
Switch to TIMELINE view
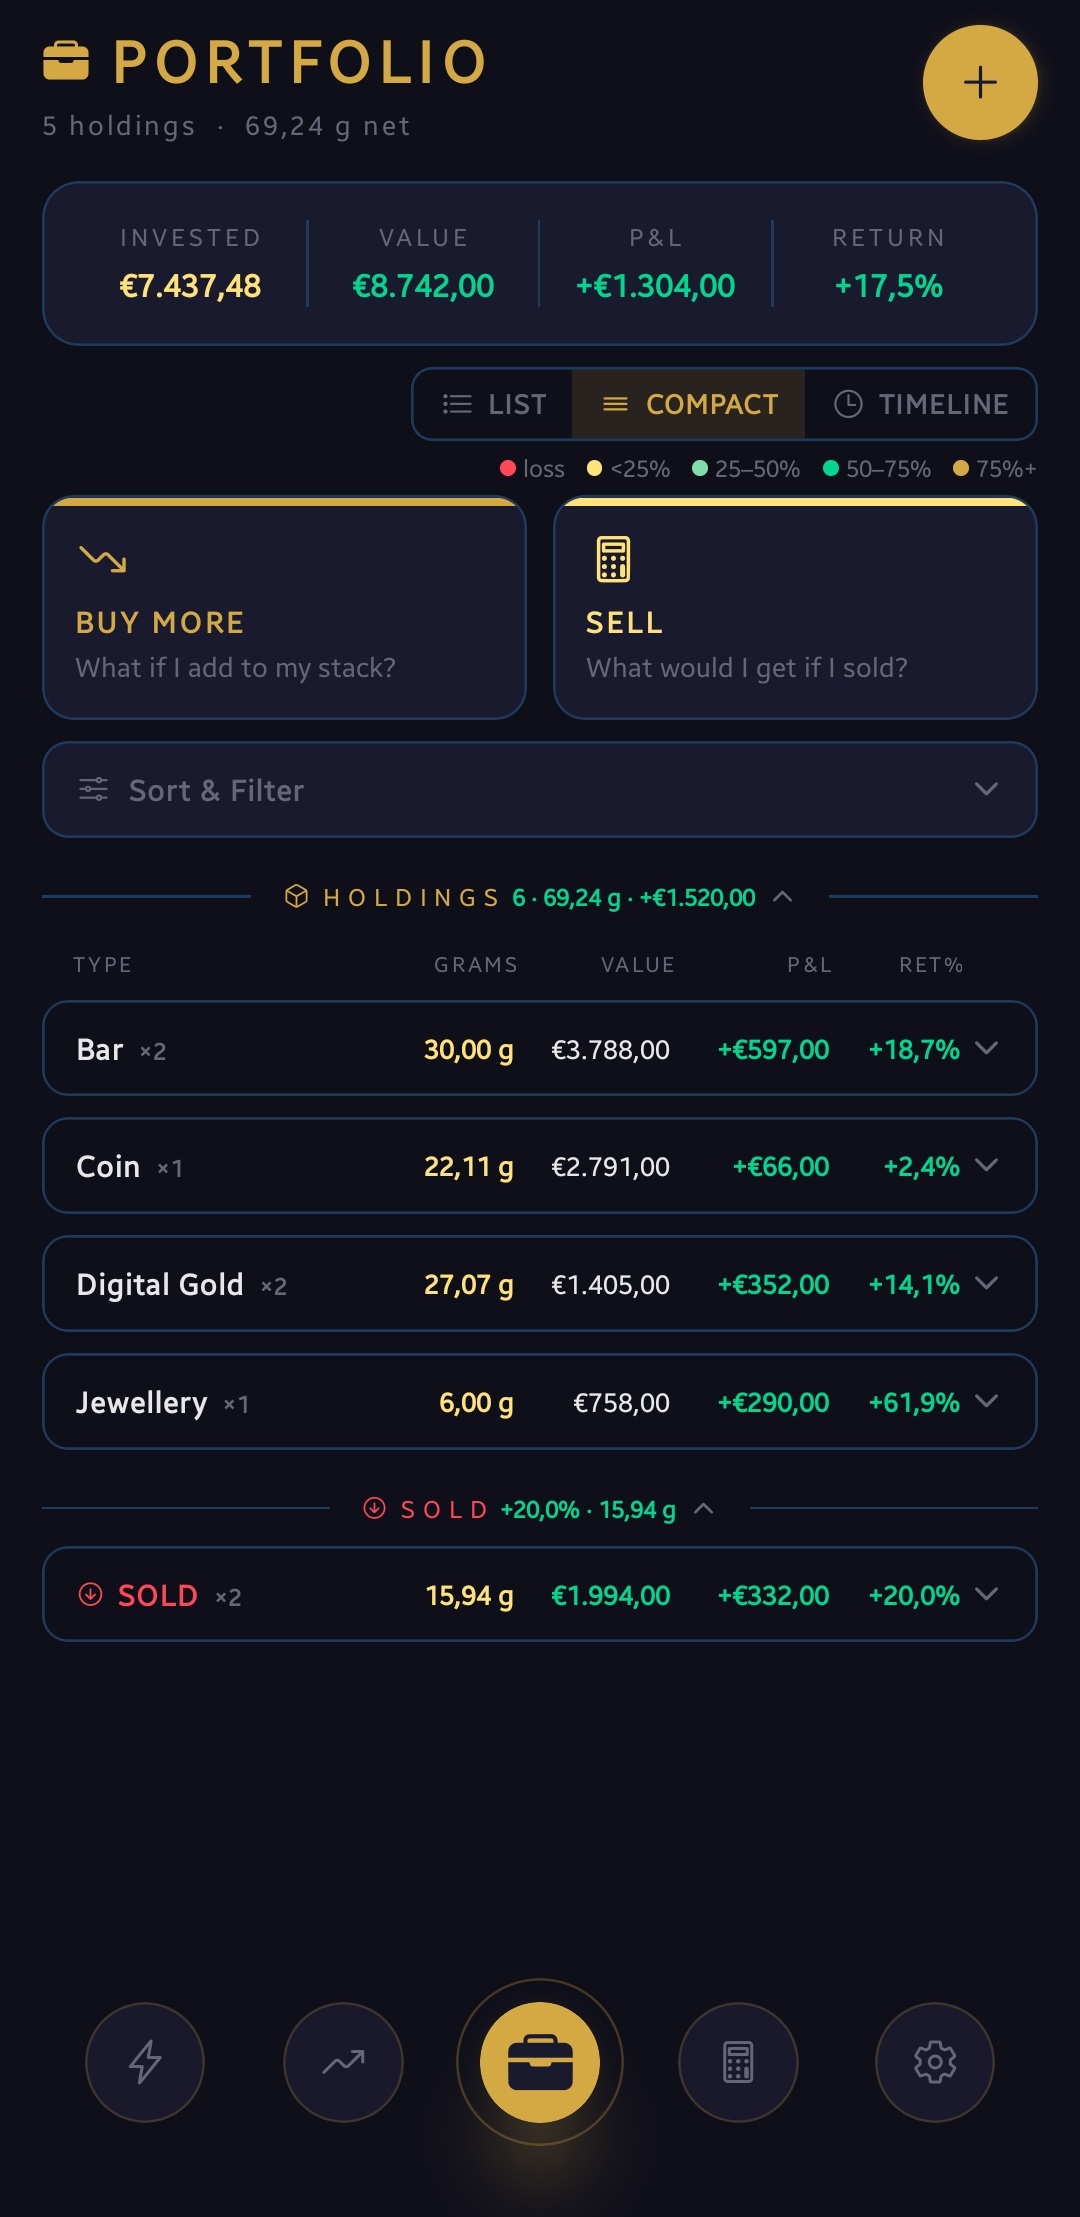921,404
